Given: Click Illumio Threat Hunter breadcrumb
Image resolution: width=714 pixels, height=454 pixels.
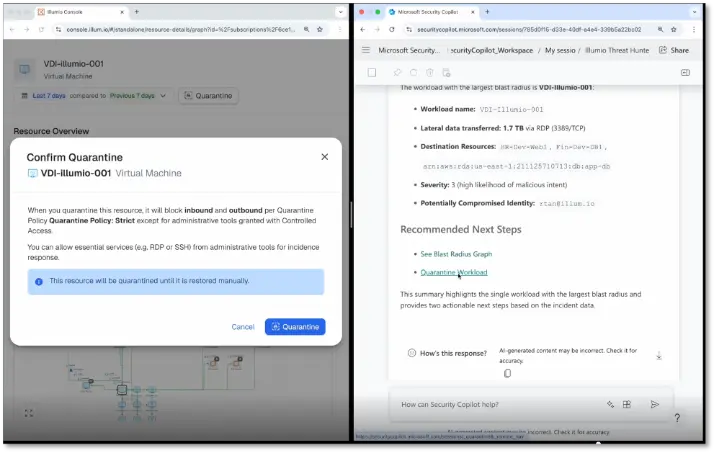Looking at the screenshot, I should click(x=617, y=51).
